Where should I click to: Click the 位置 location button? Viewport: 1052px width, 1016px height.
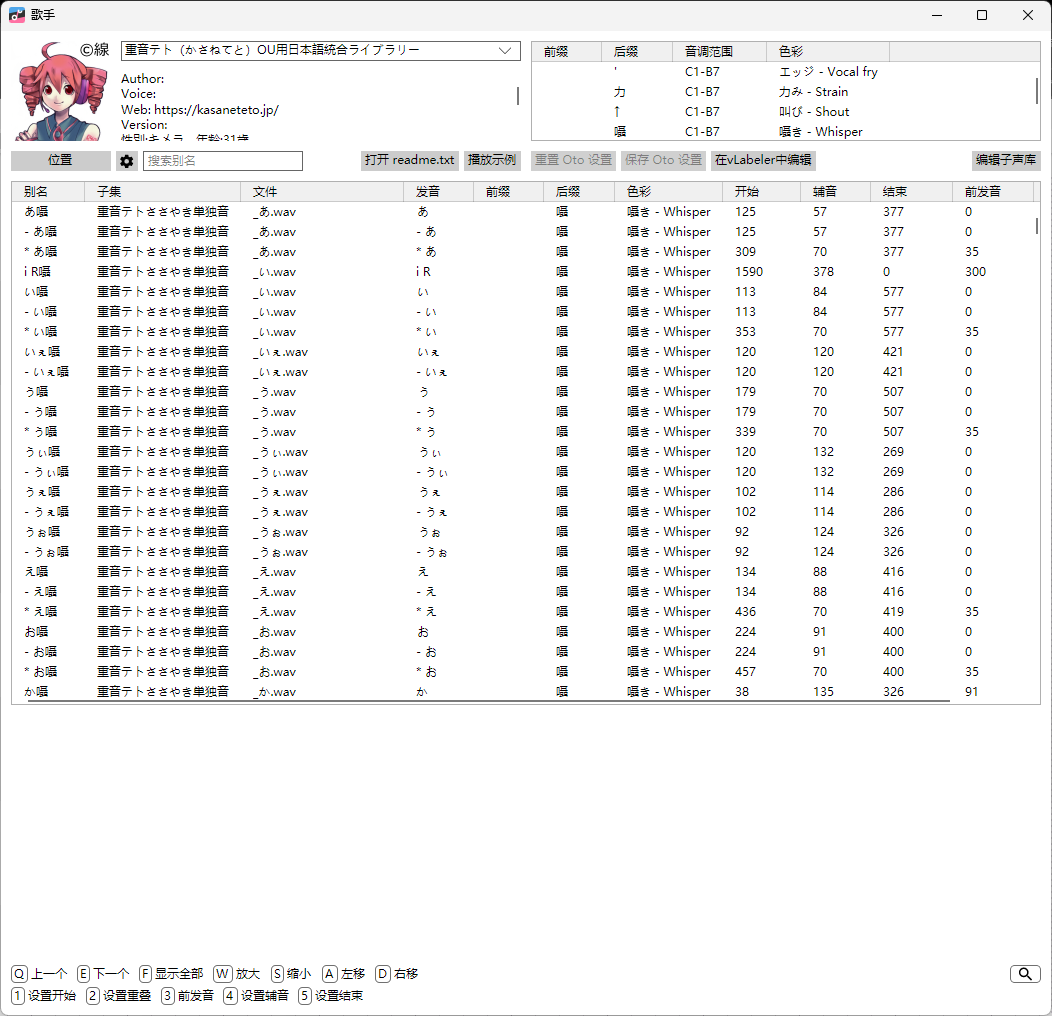(61, 161)
